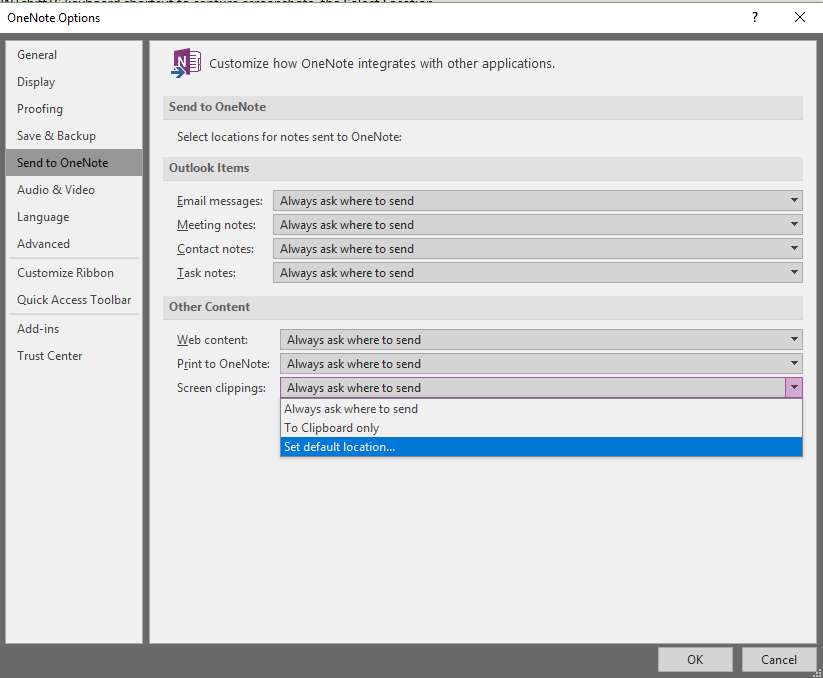Image resolution: width=823 pixels, height=678 pixels.
Task: Switch to Language options
Action: click(74, 217)
